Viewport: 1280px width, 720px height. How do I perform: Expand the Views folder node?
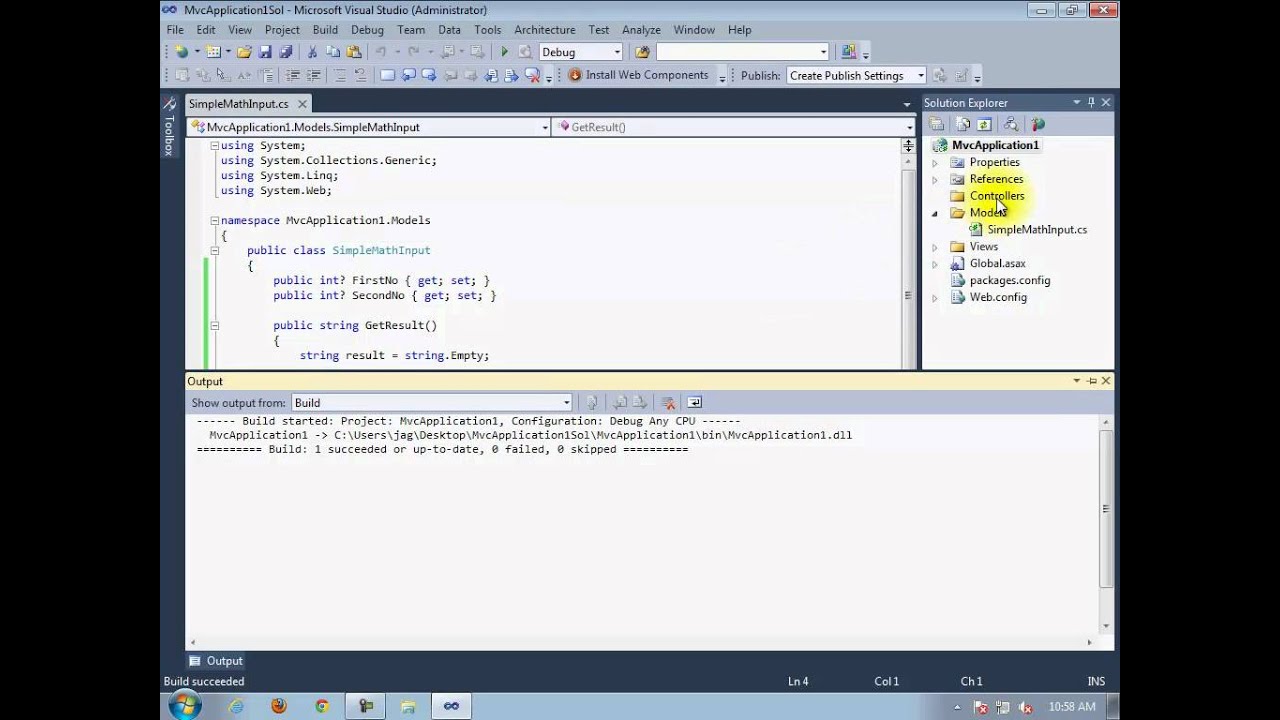(935, 247)
